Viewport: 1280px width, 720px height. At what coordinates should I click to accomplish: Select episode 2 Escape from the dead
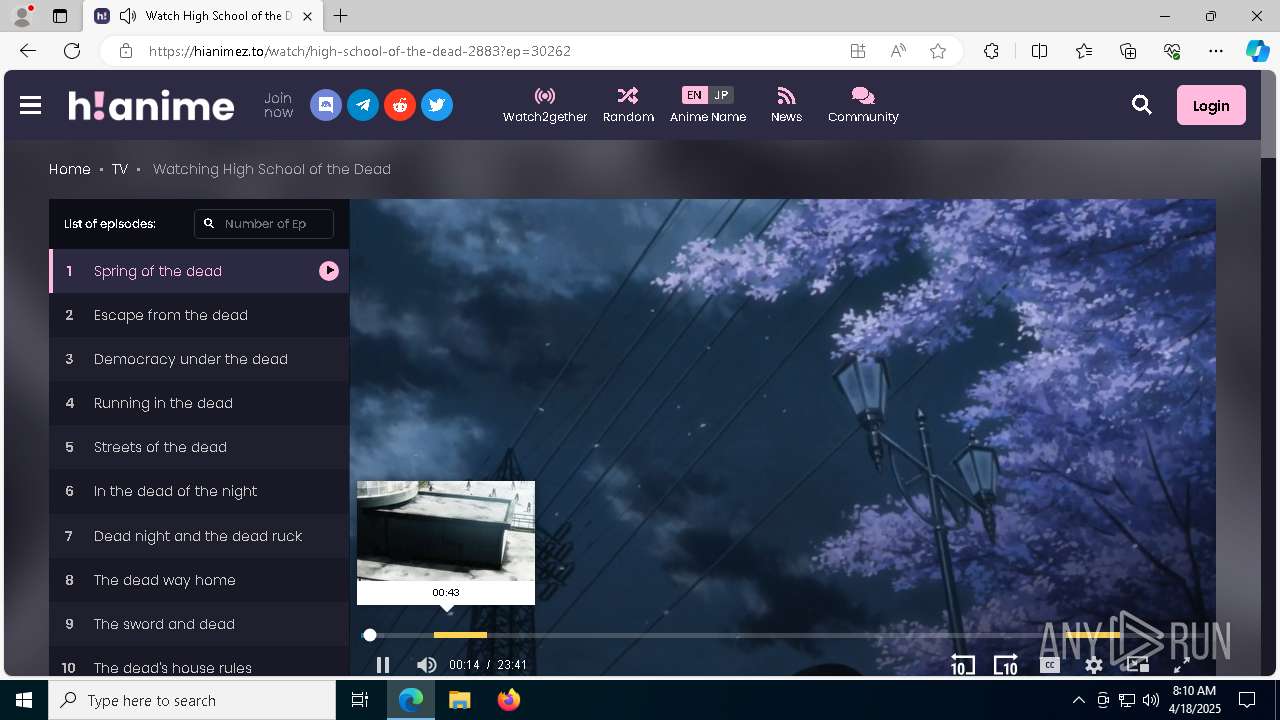pyautogui.click(x=199, y=315)
